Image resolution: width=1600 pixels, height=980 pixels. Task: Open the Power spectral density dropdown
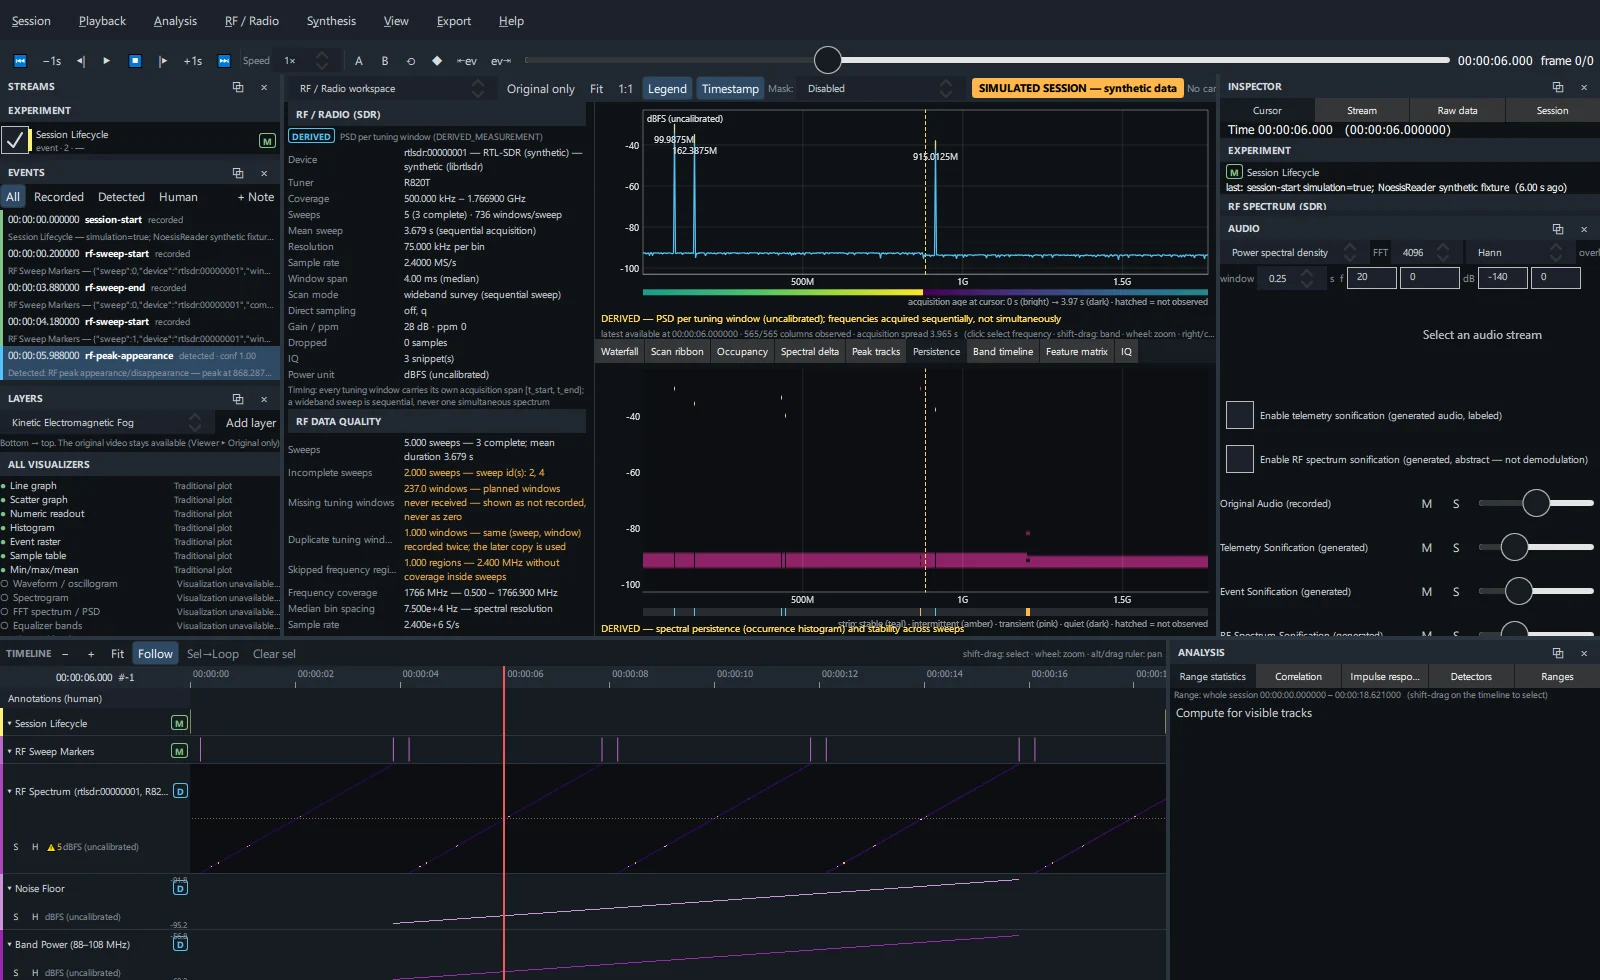[x=1293, y=253]
